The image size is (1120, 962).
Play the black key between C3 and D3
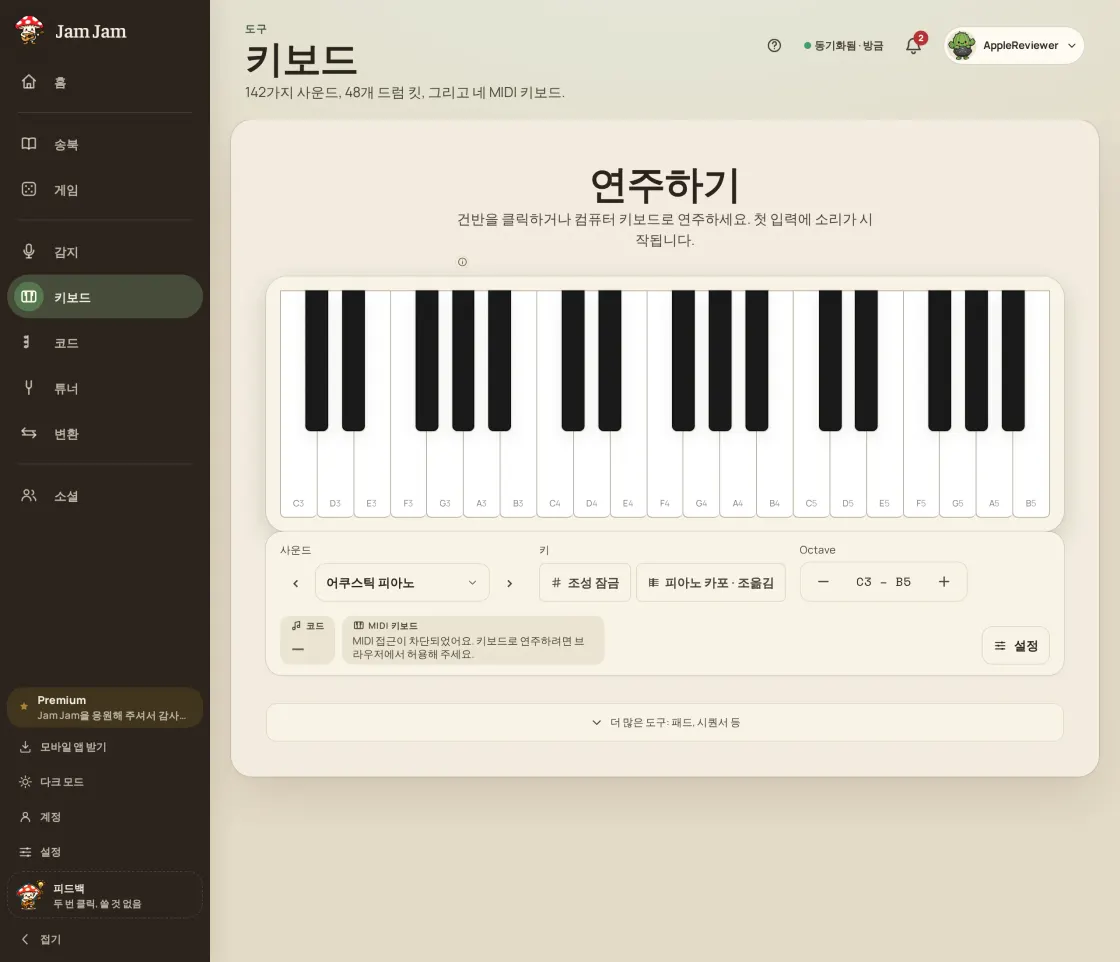click(x=316, y=360)
